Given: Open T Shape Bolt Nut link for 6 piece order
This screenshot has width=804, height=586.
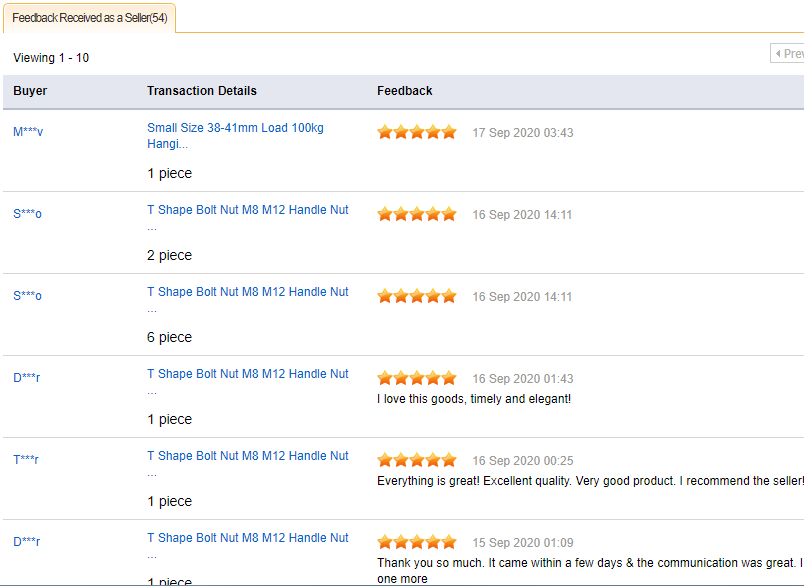Looking at the screenshot, I should point(248,292).
